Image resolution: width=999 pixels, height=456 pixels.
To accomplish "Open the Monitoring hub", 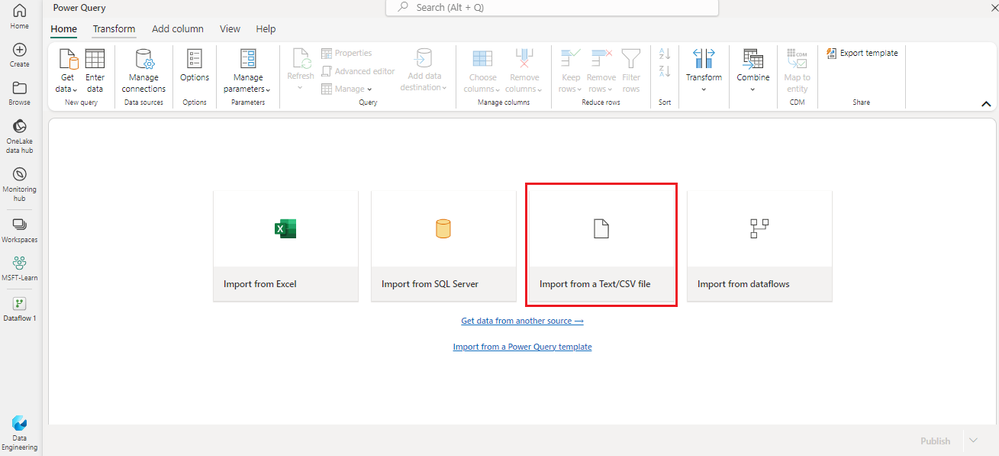I will pos(19,185).
